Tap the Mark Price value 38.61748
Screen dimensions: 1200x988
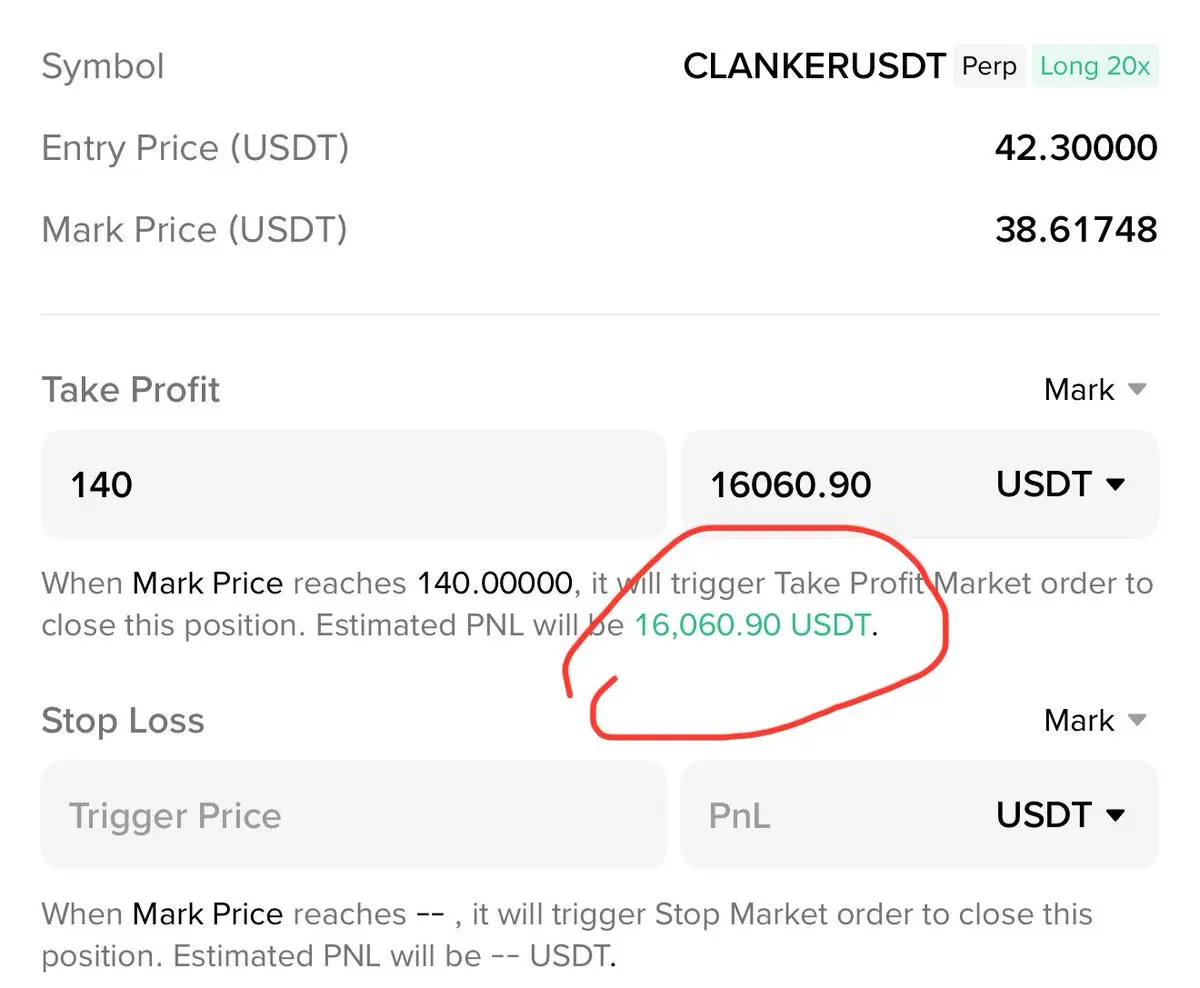[x=1076, y=230]
